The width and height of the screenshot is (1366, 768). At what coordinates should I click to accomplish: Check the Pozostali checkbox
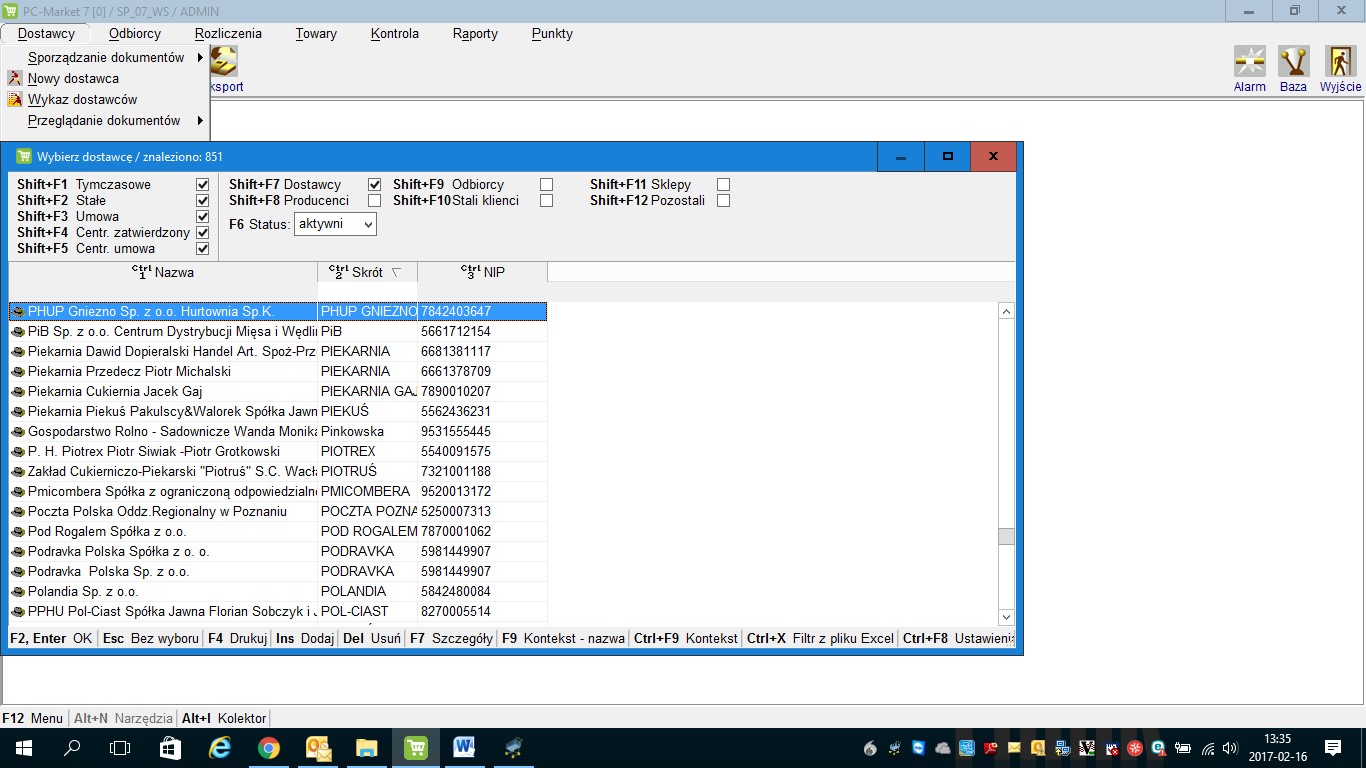(x=724, y=201)
